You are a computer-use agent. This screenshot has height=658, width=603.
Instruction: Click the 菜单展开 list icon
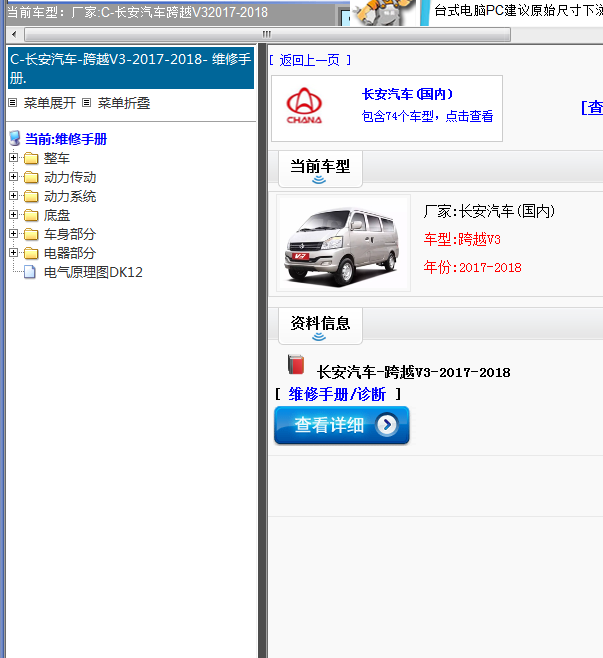coord(13,102)
